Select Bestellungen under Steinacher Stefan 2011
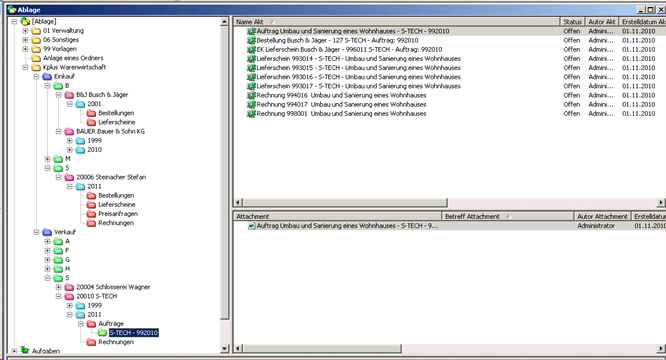666x360 pixels. [x=116, y=196]
